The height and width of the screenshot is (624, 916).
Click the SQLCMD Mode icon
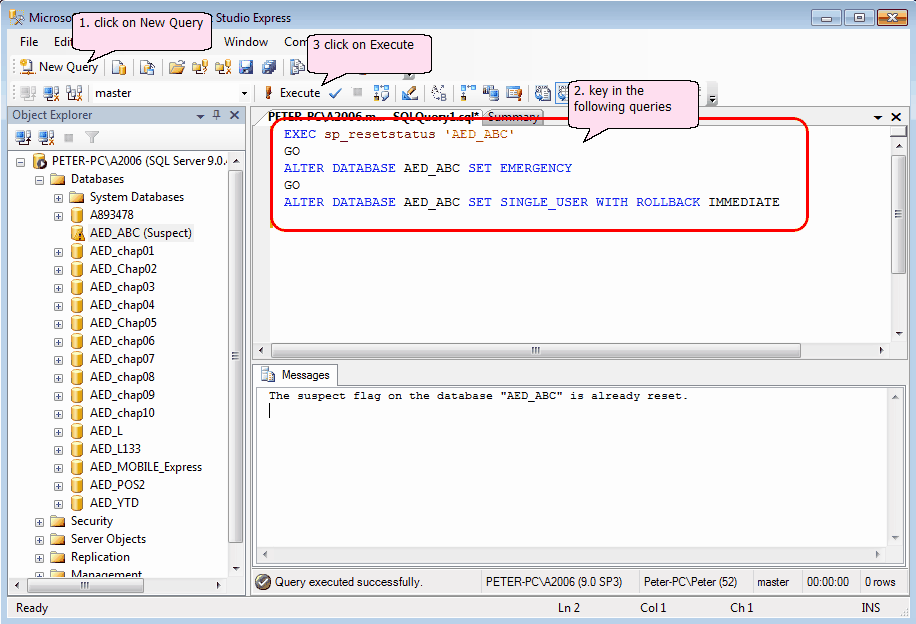(514, 93)
